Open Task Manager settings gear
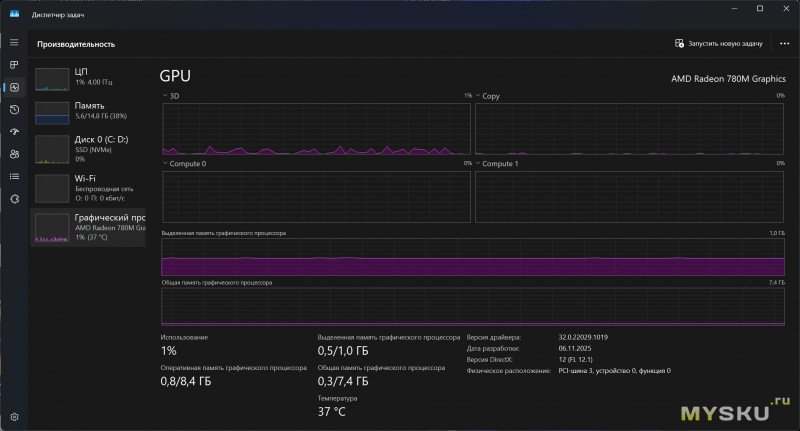The height and width of the screenshot is (431, 800). tap(14, 416)
